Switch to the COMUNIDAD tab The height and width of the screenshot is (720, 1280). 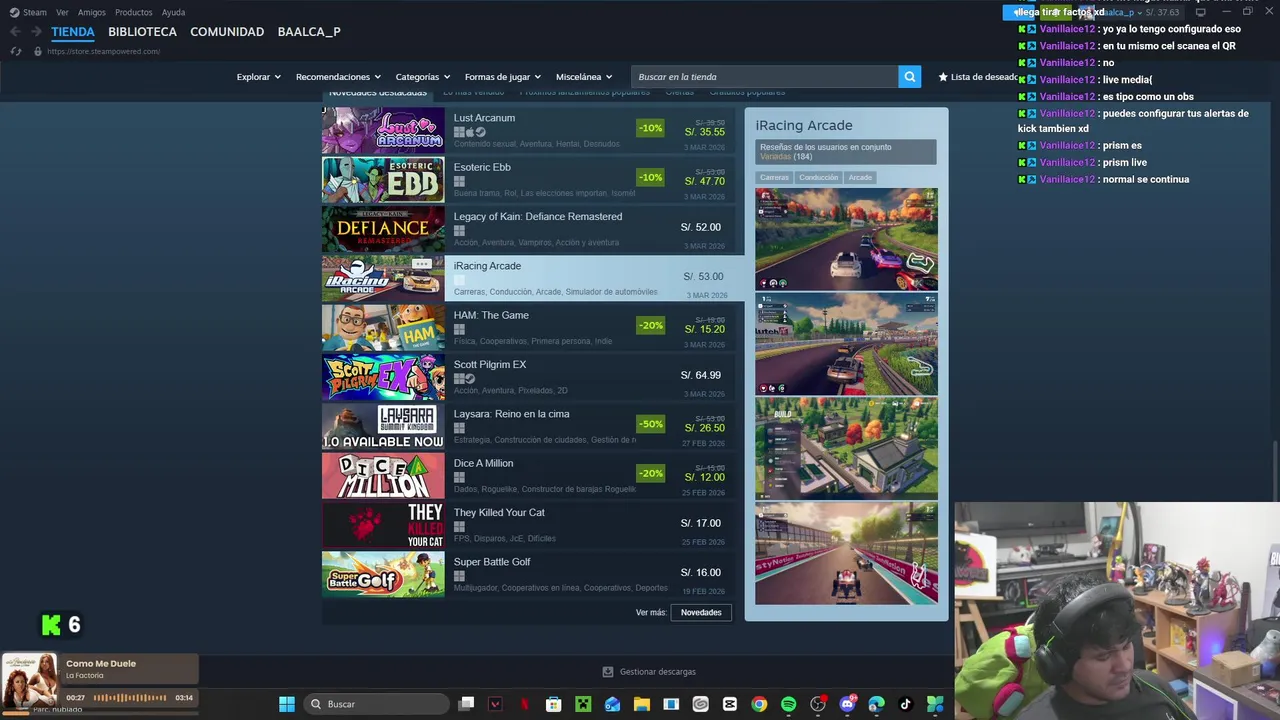(x=227, y=32)
